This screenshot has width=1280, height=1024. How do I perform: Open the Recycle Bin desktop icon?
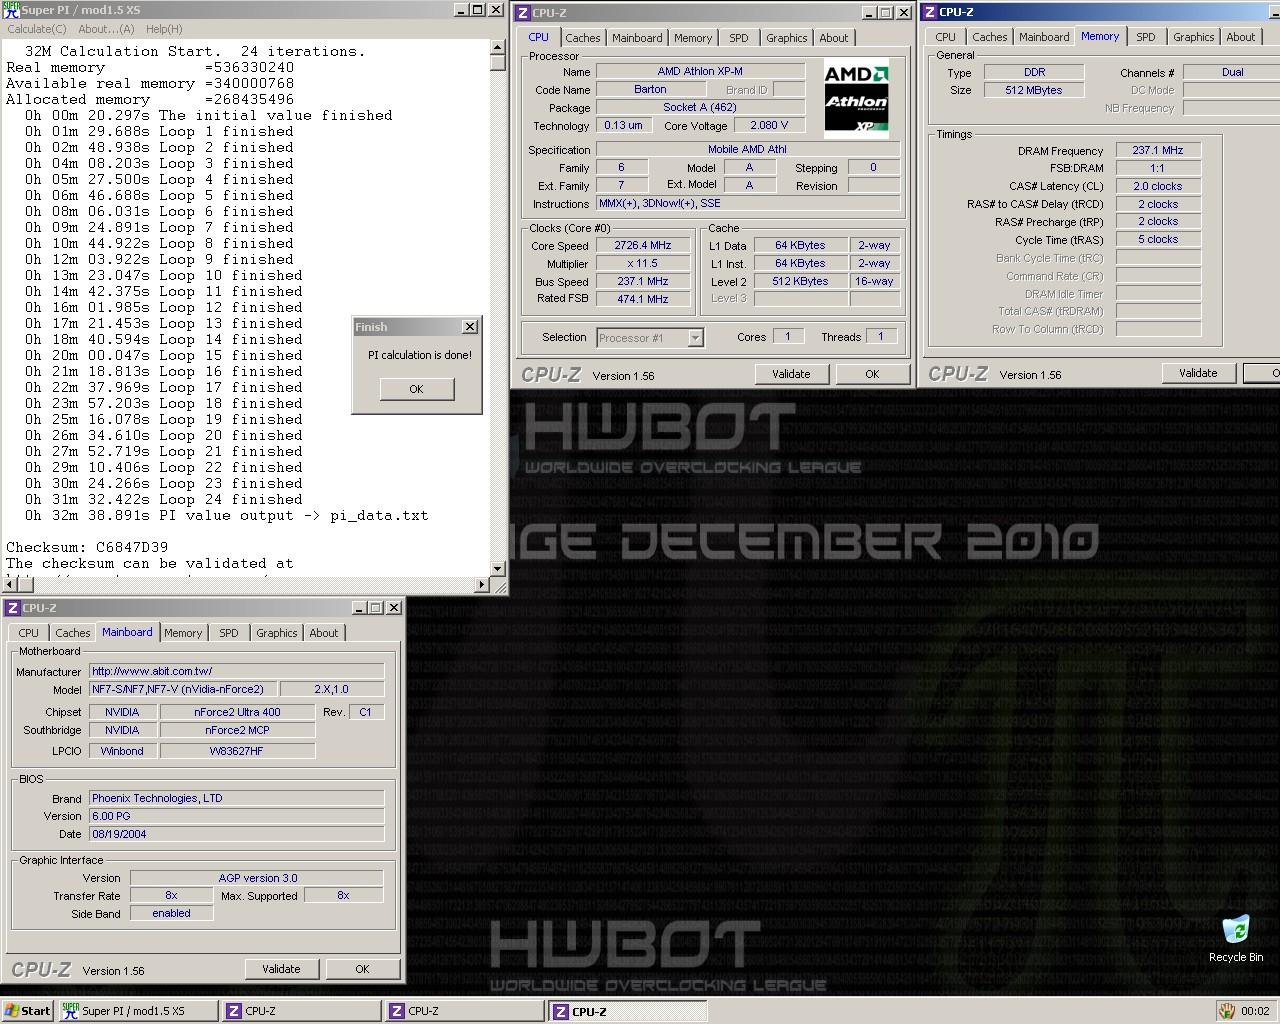1236,938
